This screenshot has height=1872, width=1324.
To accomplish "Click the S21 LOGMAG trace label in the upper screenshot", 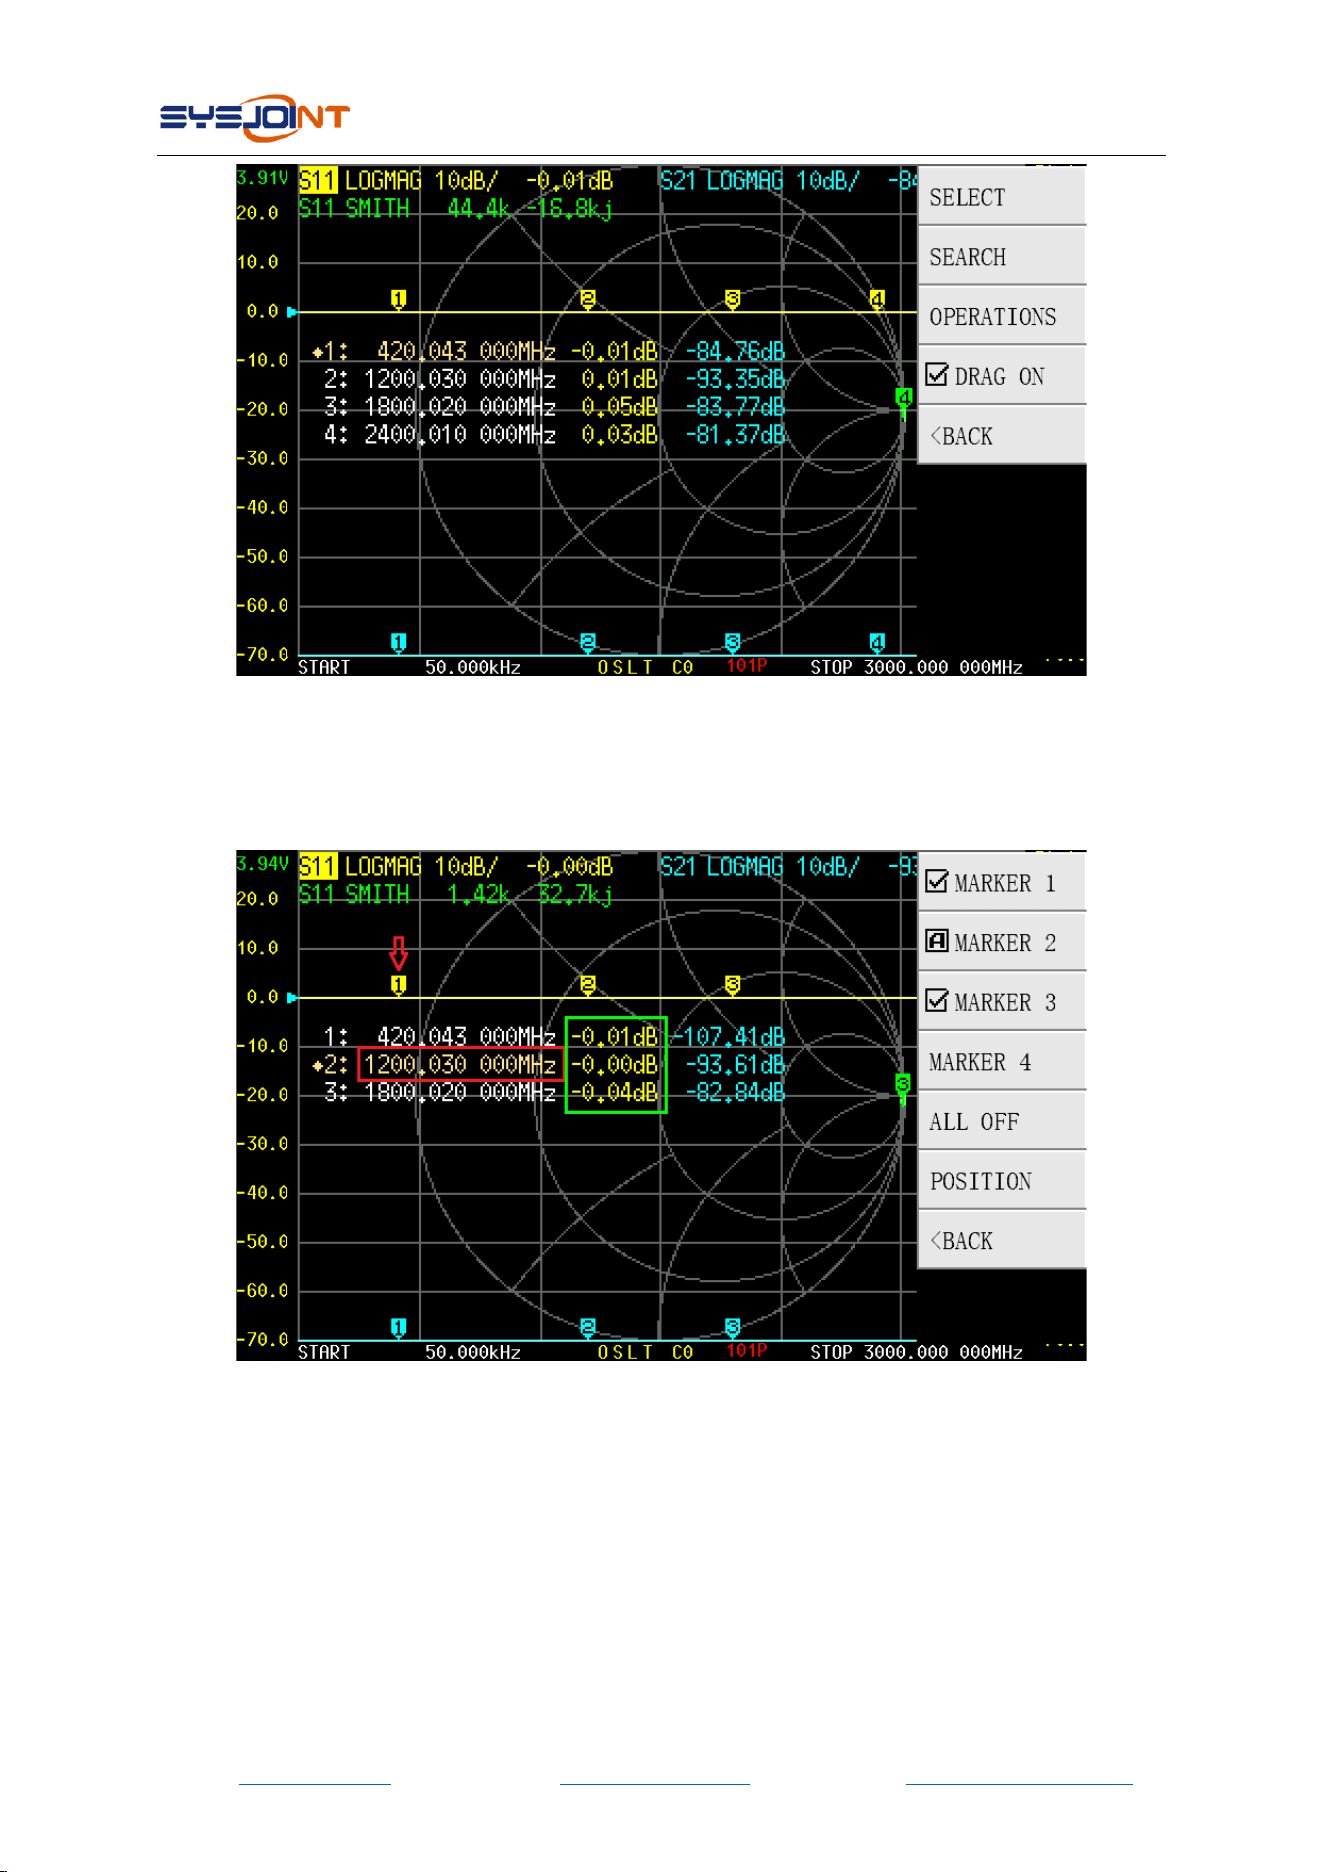I will [788, 181].
